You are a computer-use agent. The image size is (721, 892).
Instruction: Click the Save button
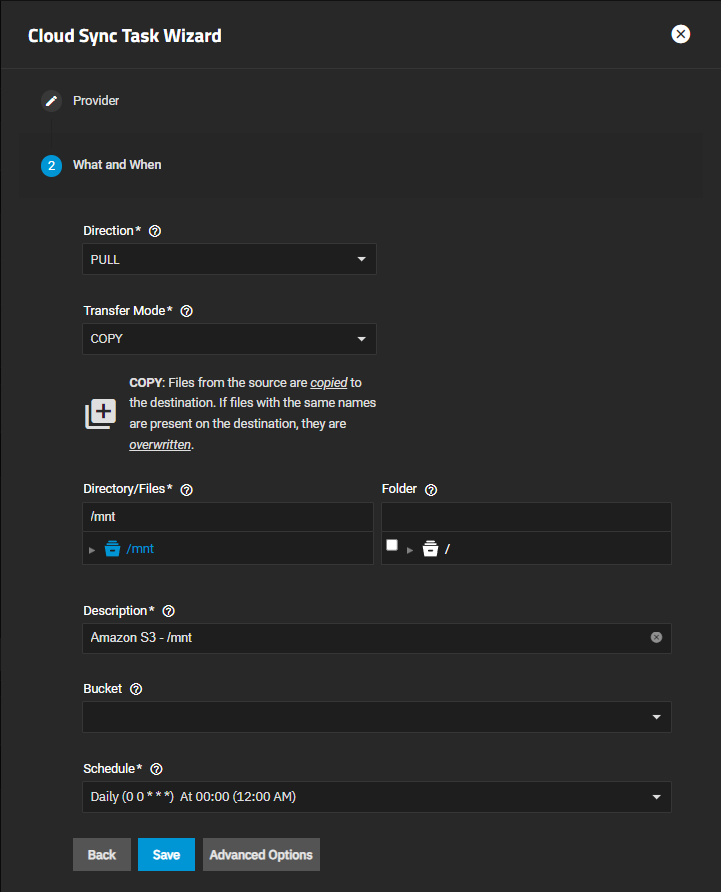click(x=166, y=855)
